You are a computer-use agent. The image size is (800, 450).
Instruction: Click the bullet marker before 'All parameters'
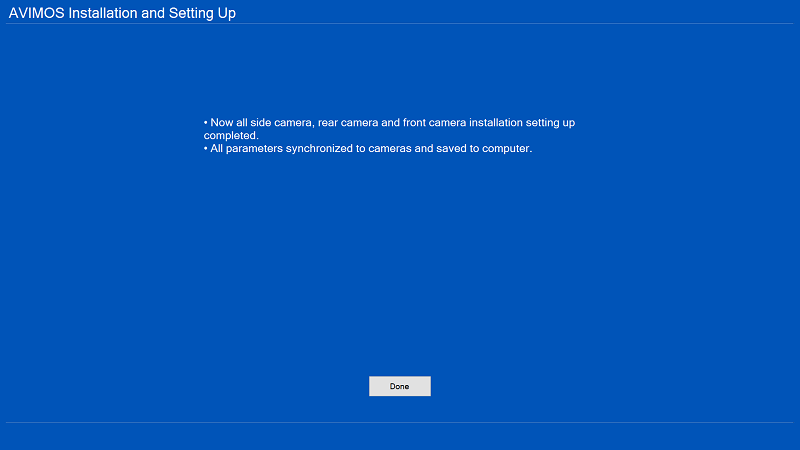click(205, 149)
